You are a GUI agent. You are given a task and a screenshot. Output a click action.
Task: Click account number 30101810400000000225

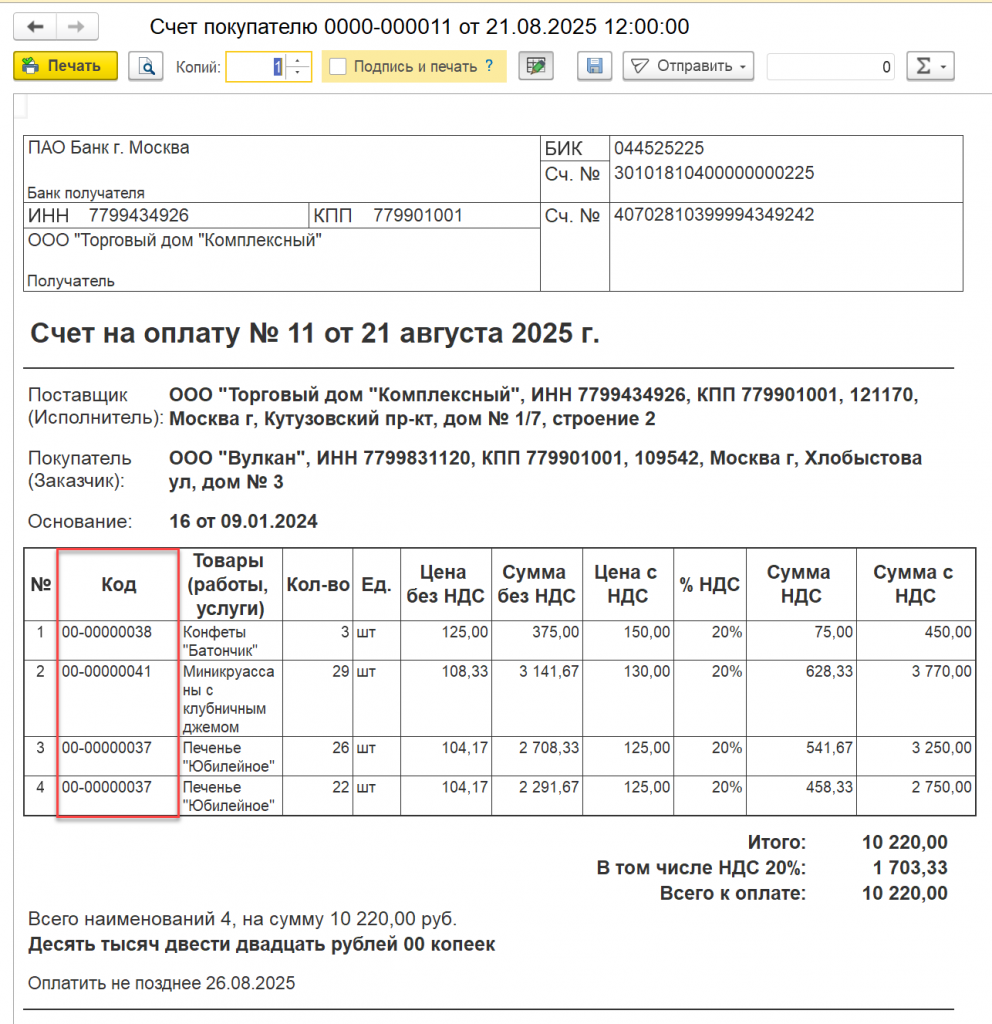pos(714,173)
